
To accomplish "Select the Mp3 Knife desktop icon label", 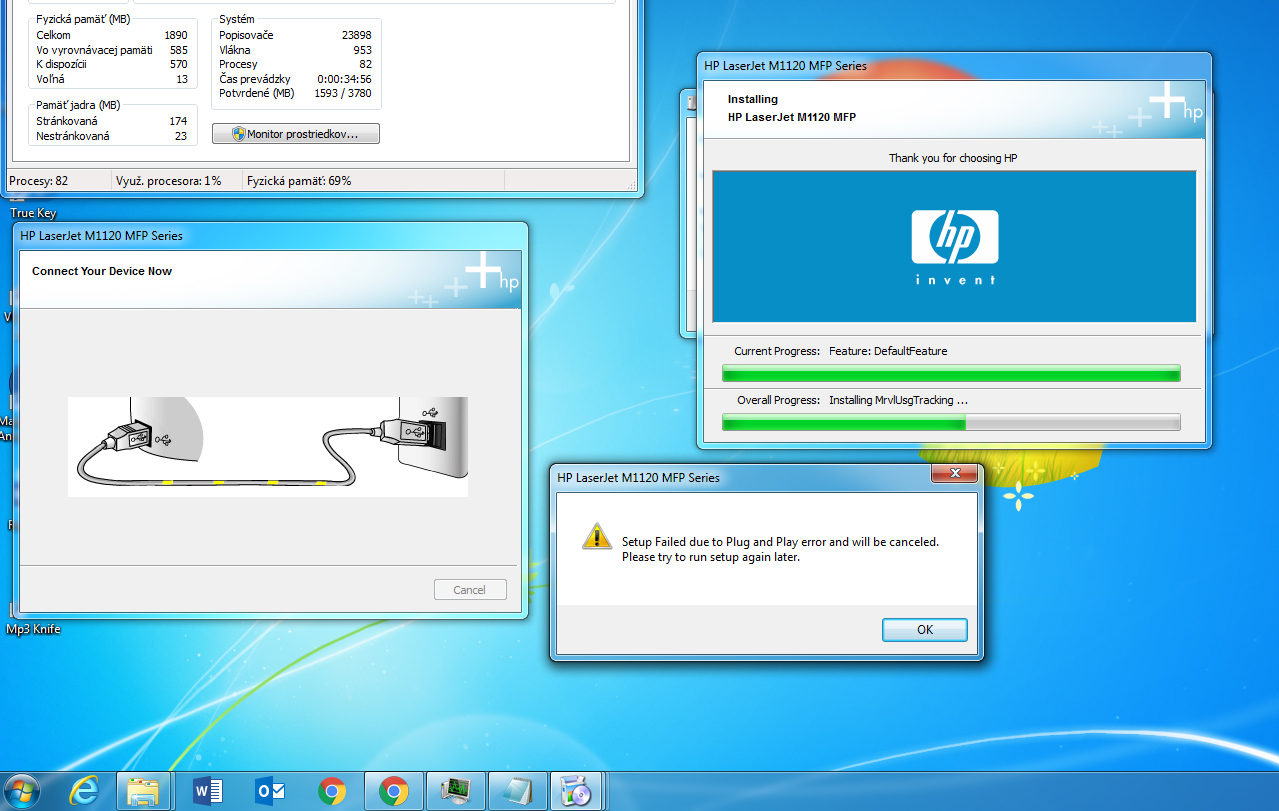I will pos(33,629).
